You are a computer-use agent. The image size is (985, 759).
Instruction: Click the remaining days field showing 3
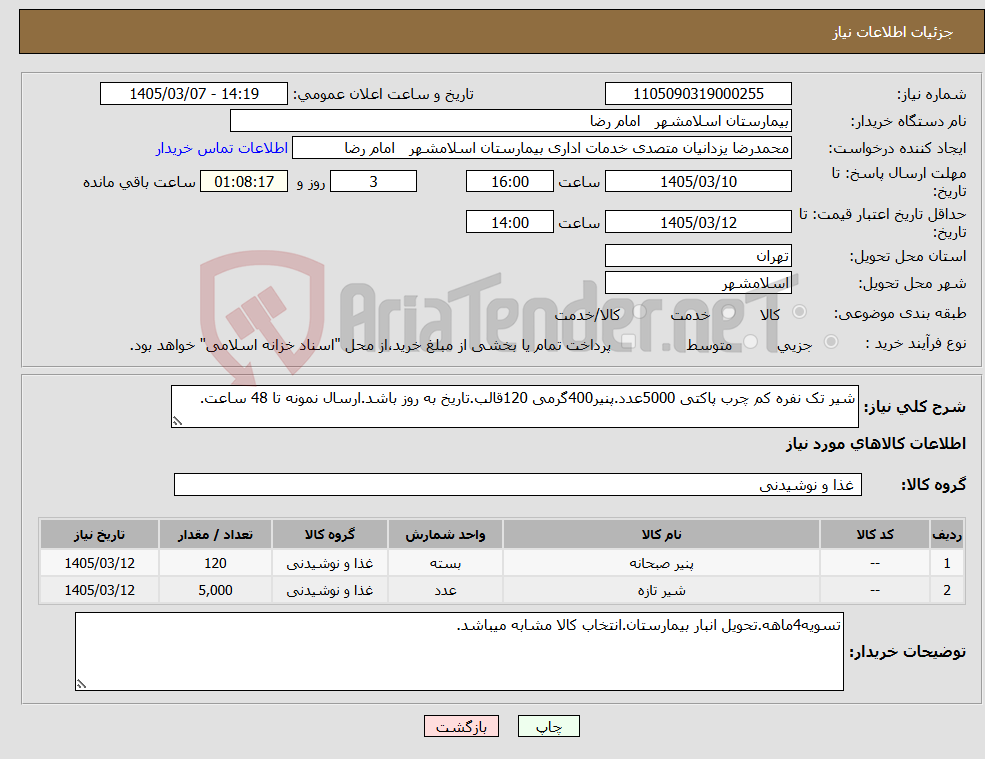[x=373, y=182]
